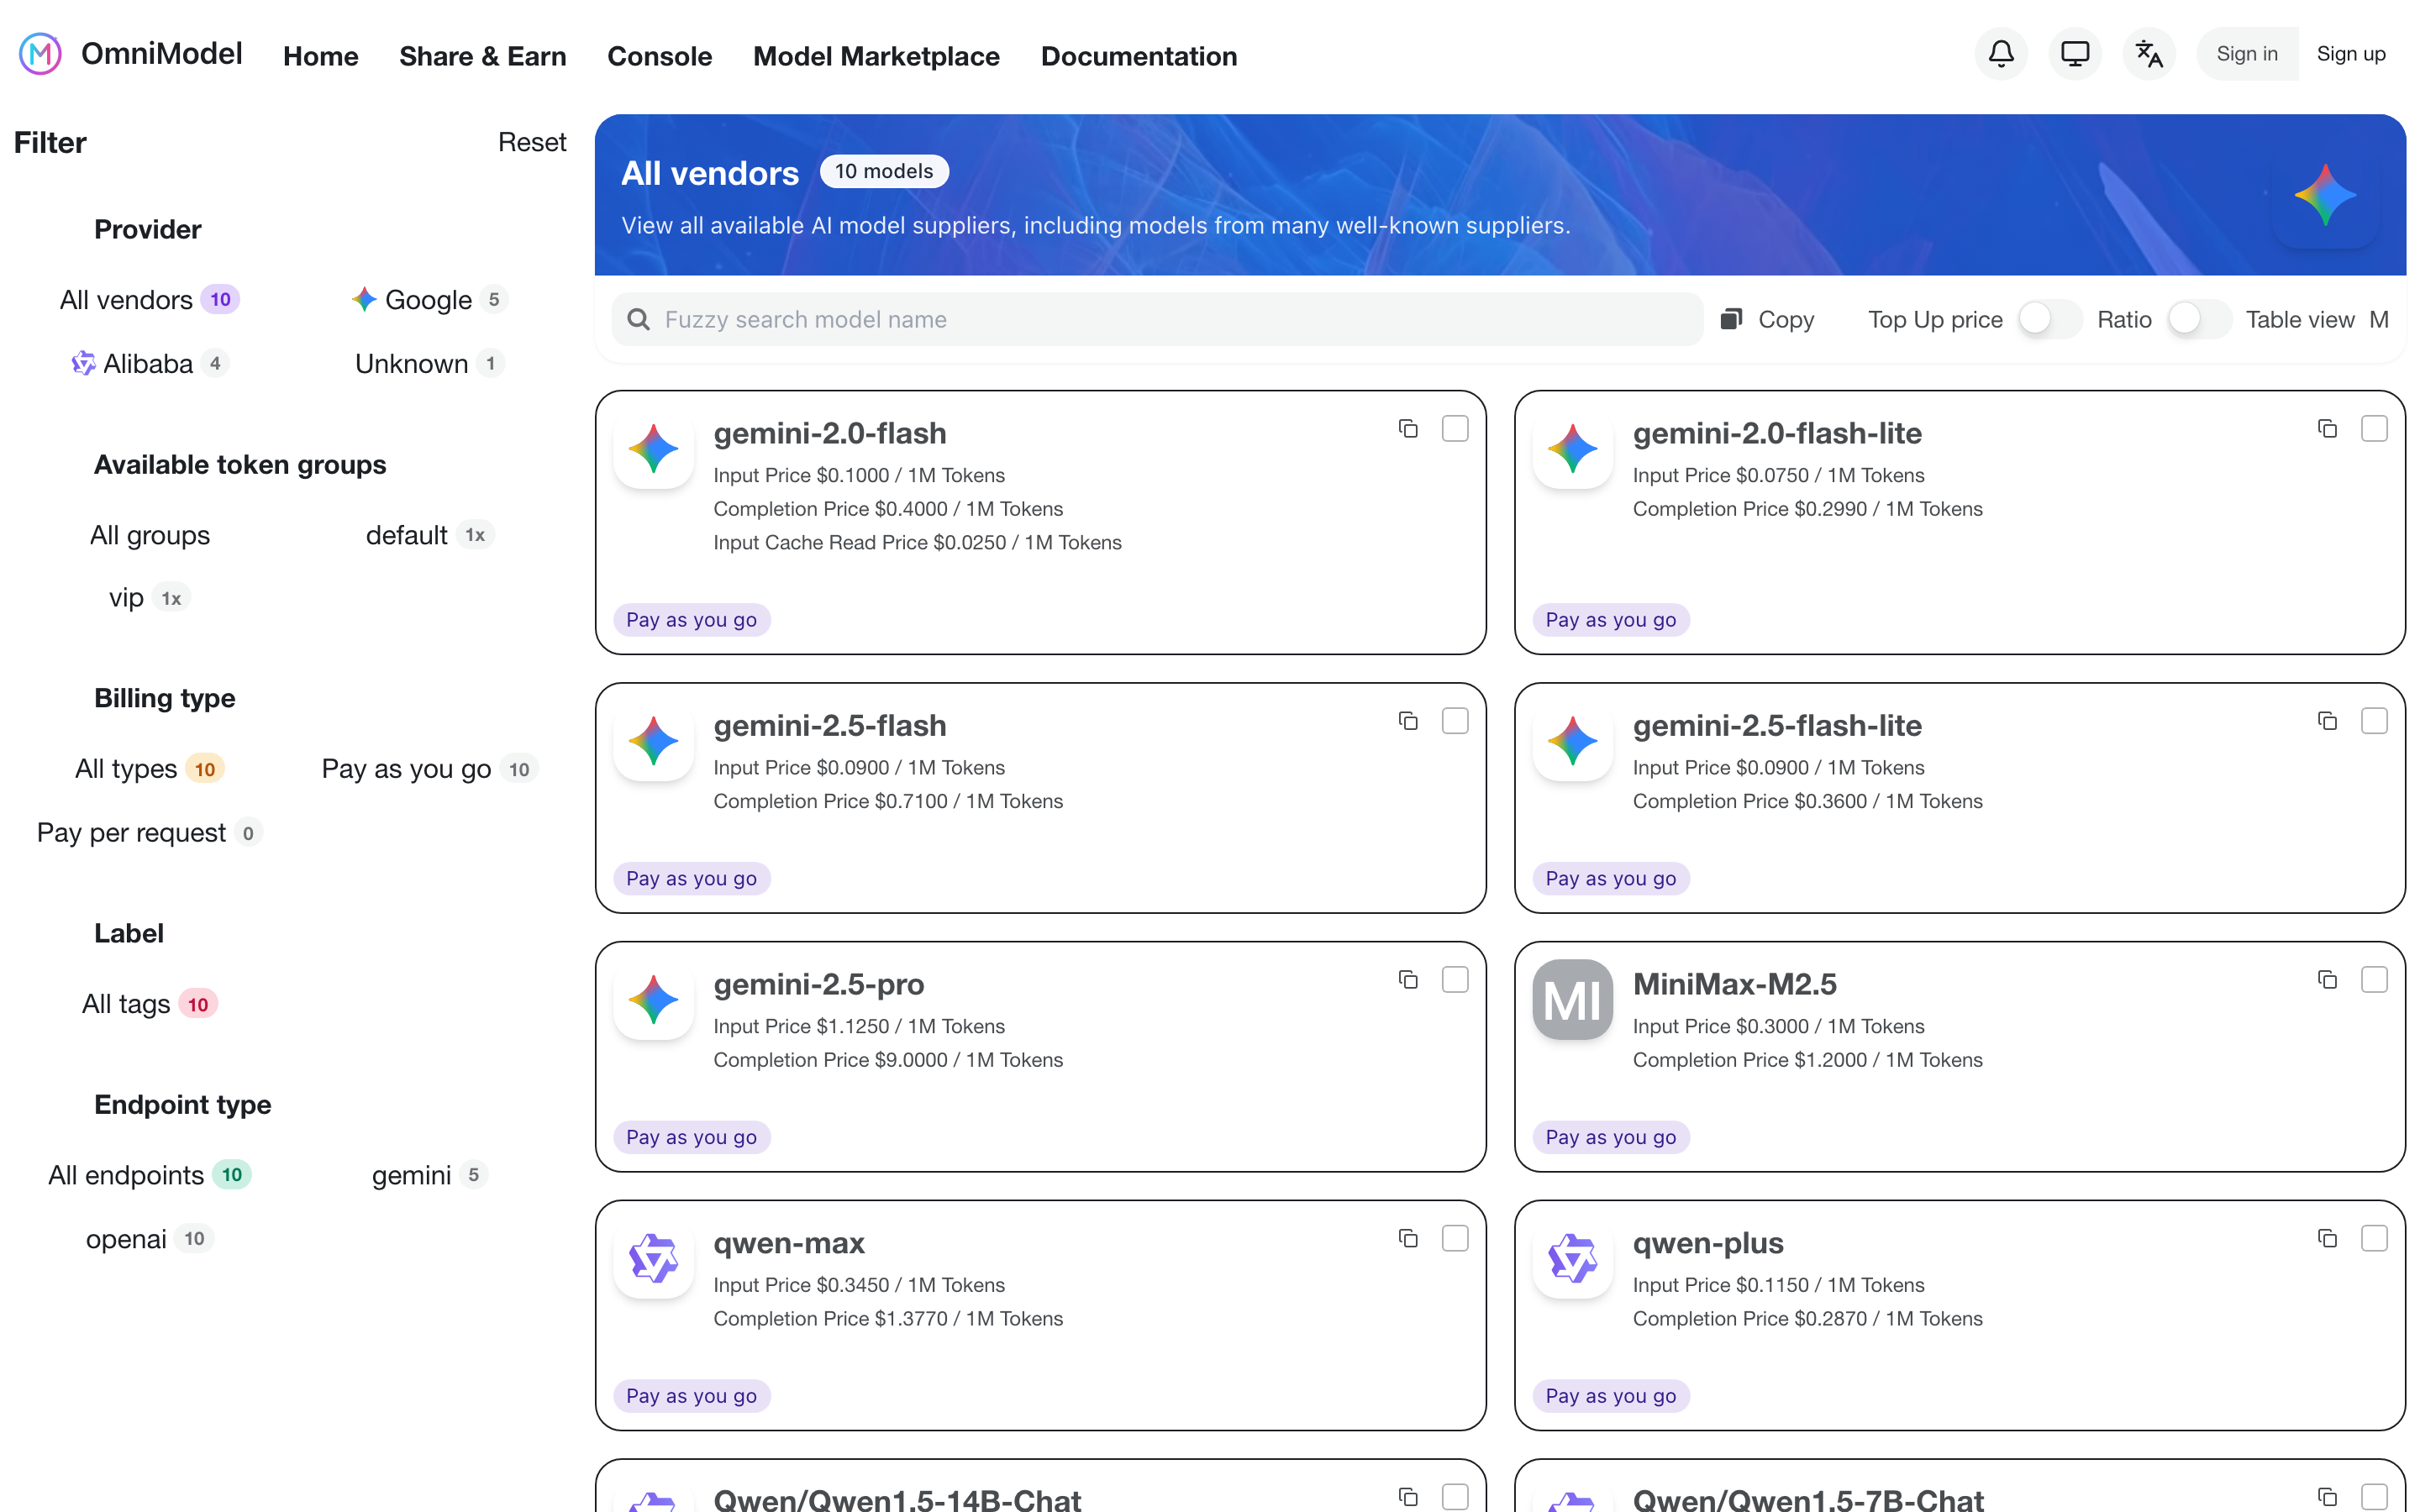The image size is (2420, 1512).
Task: Open the Console page
Action: tap(660, 56)
